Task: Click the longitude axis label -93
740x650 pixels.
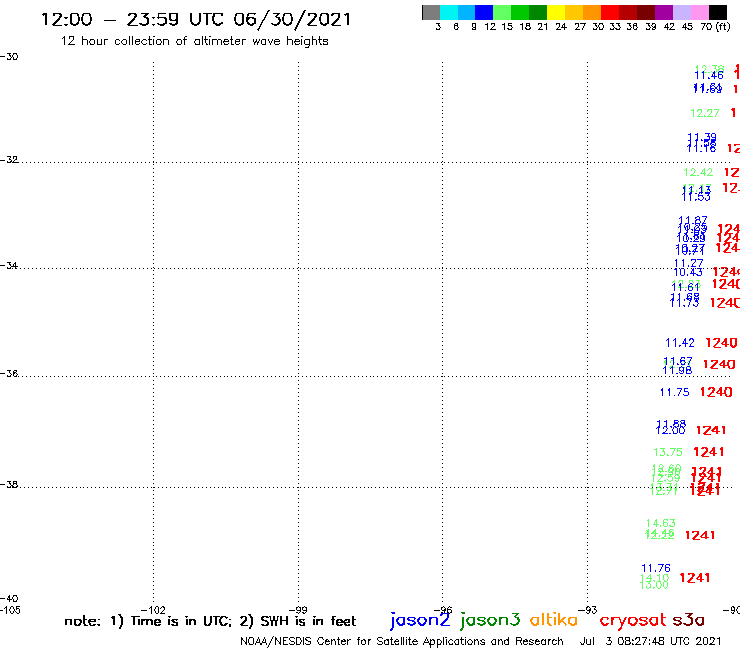Action: 588,610
